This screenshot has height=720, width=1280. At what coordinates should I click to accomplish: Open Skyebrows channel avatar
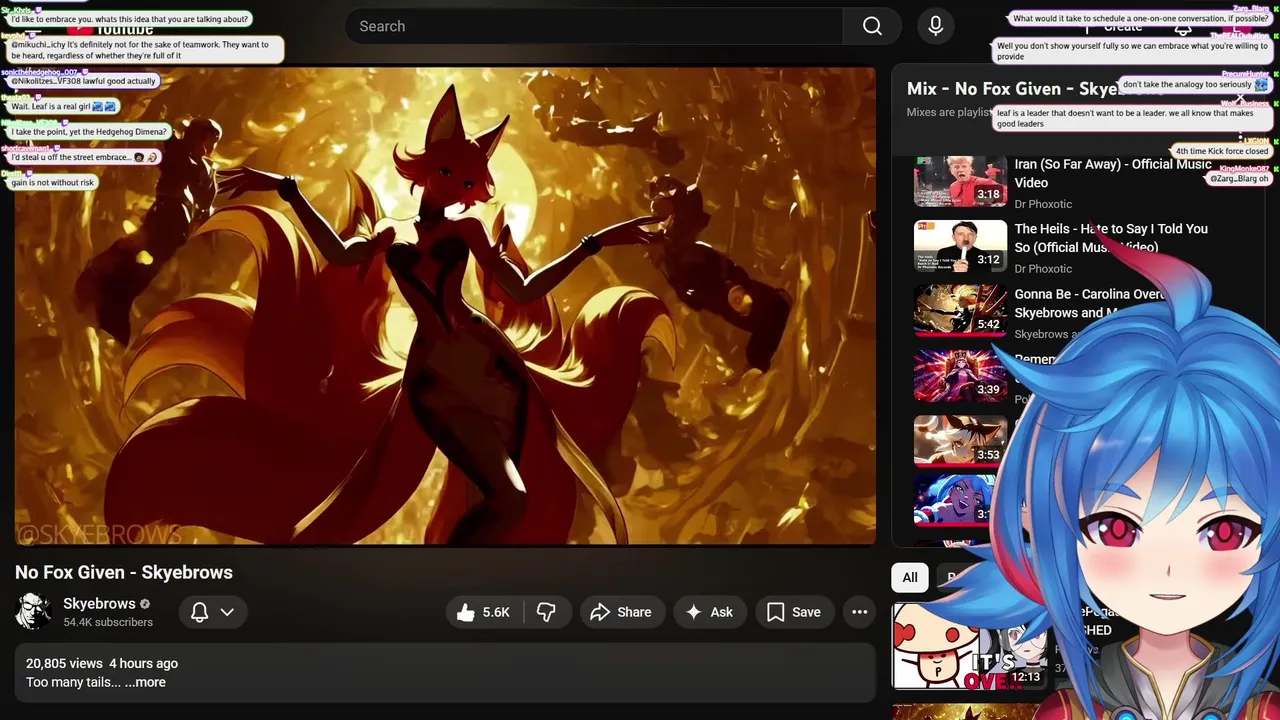[33, 612]
